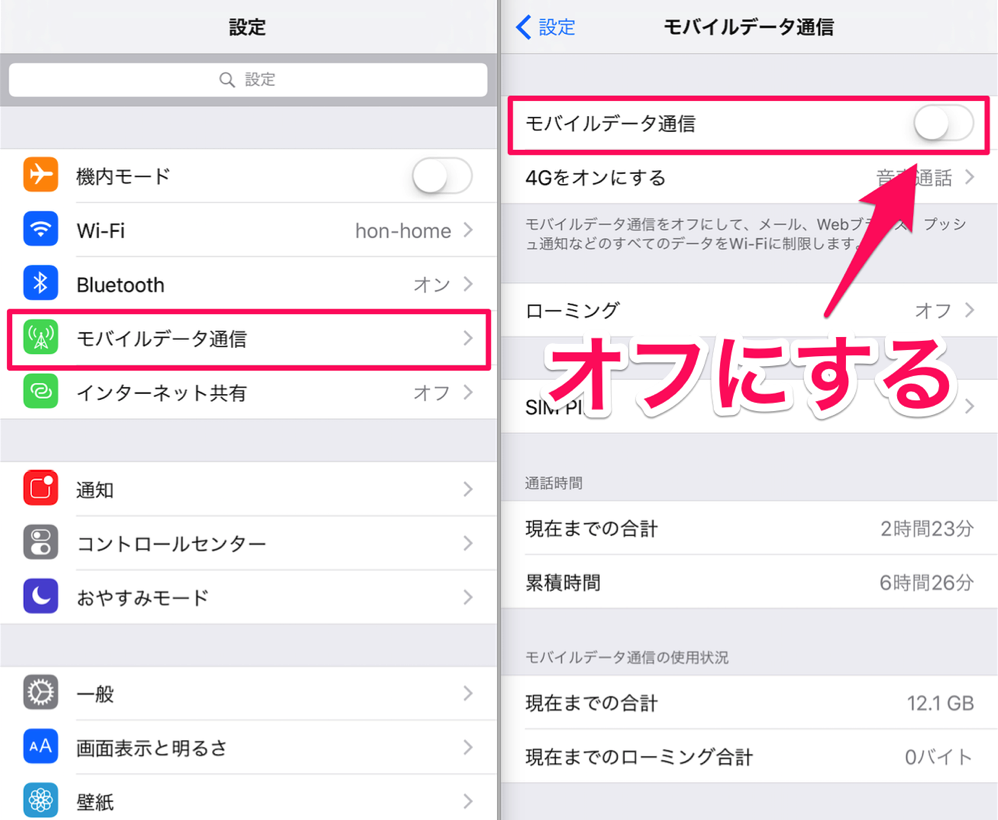Image resolution: width=998 pixels, height=820 pixels.
Task: Tap the red Notifications icon
Action: pos(41,488)
